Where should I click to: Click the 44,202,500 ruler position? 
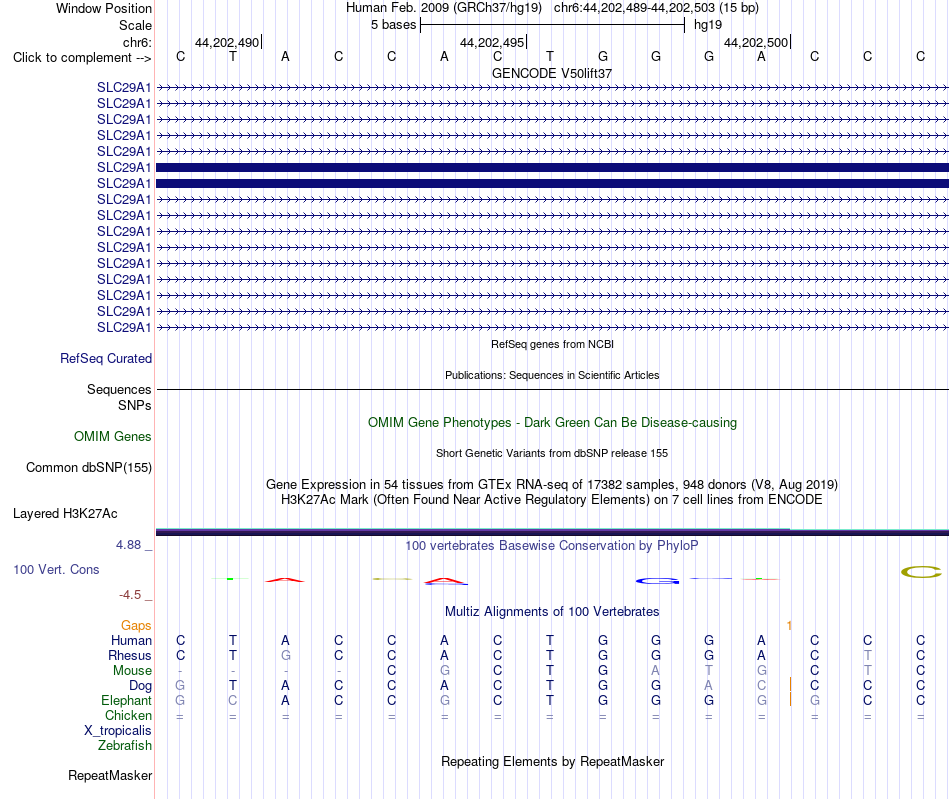click(x=756, y=42)
